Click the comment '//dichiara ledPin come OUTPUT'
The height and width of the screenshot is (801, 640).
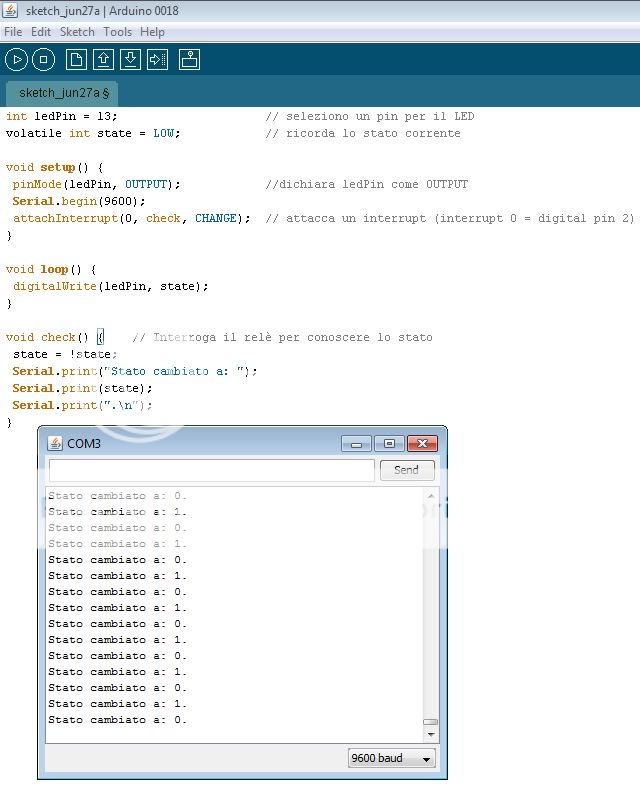coord(366,184)
